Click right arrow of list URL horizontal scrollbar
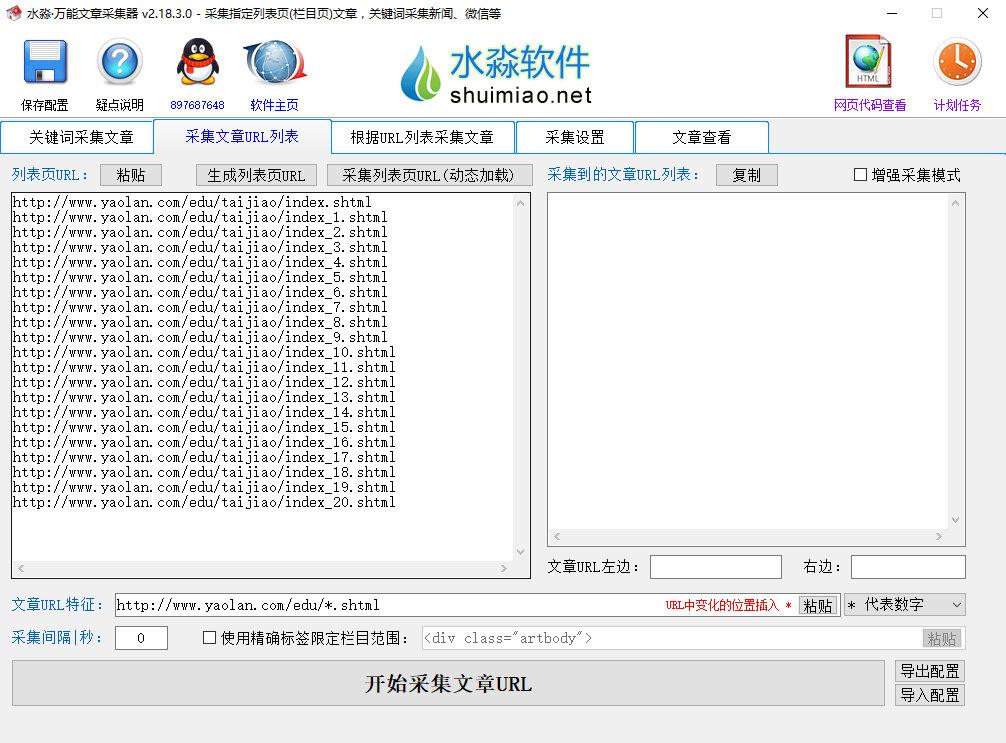Screen dimensions: 1006x743 tap(504, 568)
